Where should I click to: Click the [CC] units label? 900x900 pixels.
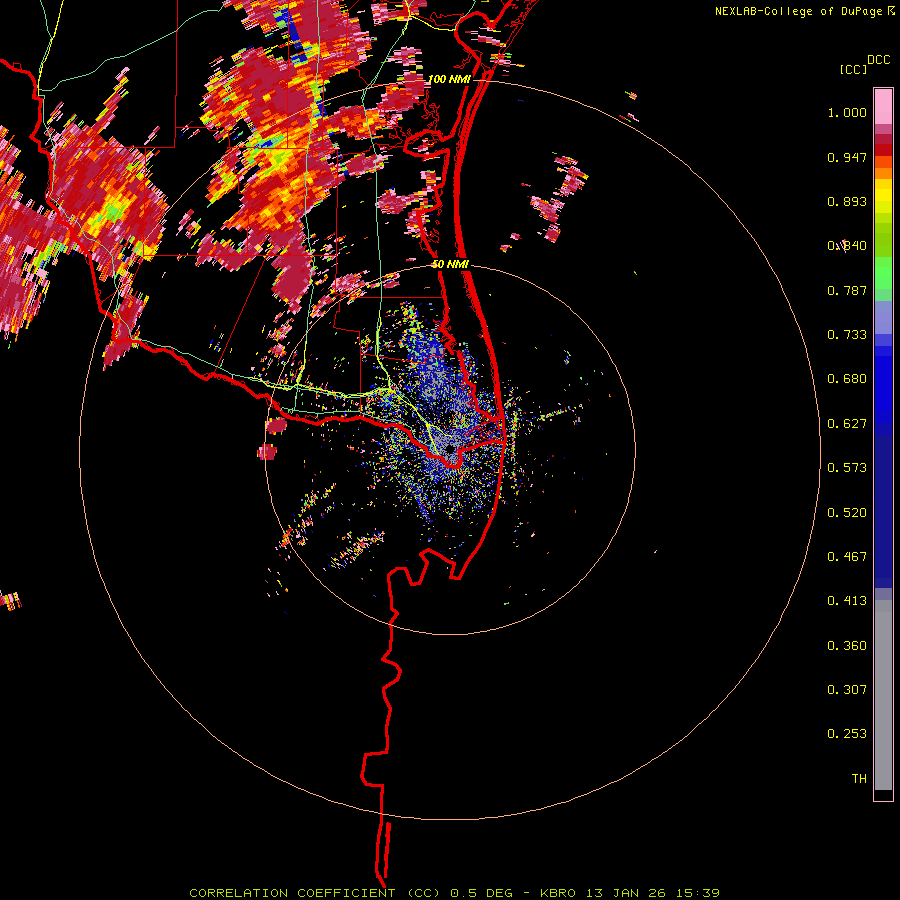(x=853, y=69)
